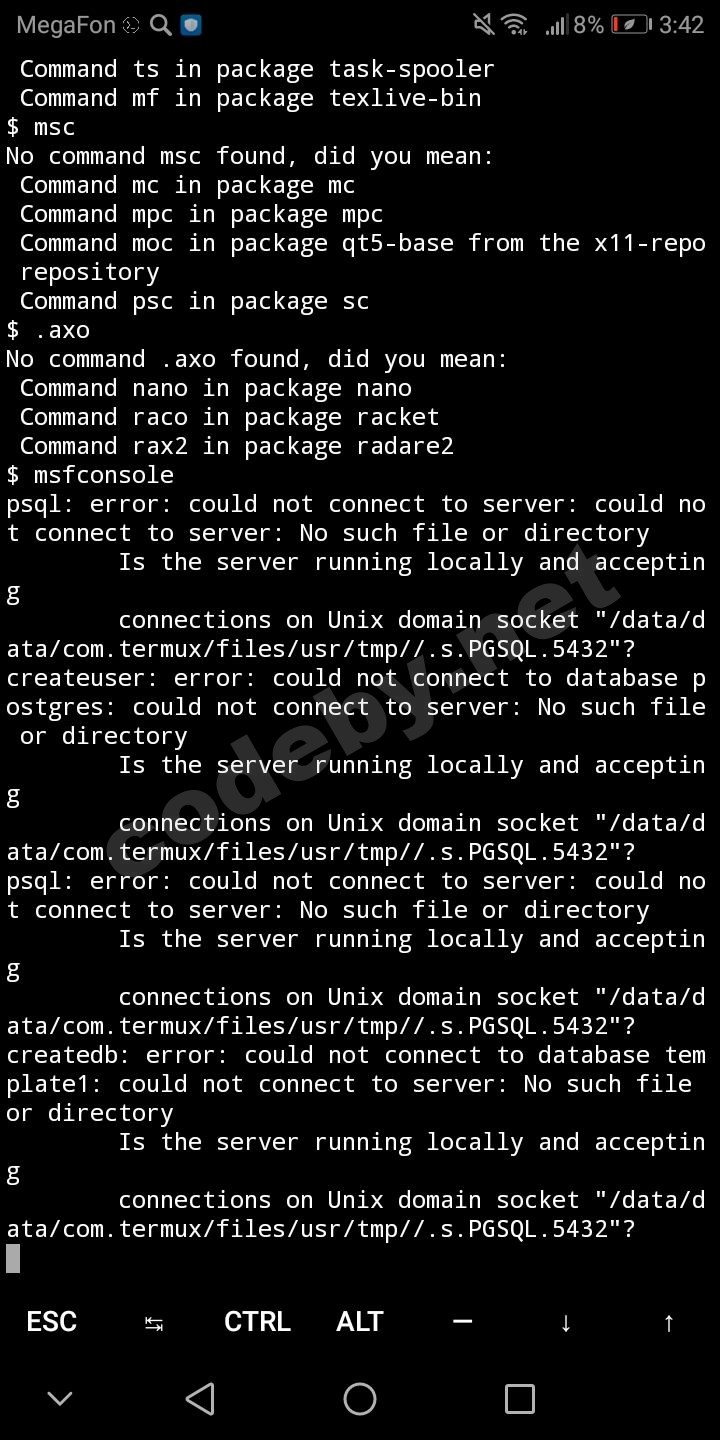Tap the battery indicator icon

point(630,25)
